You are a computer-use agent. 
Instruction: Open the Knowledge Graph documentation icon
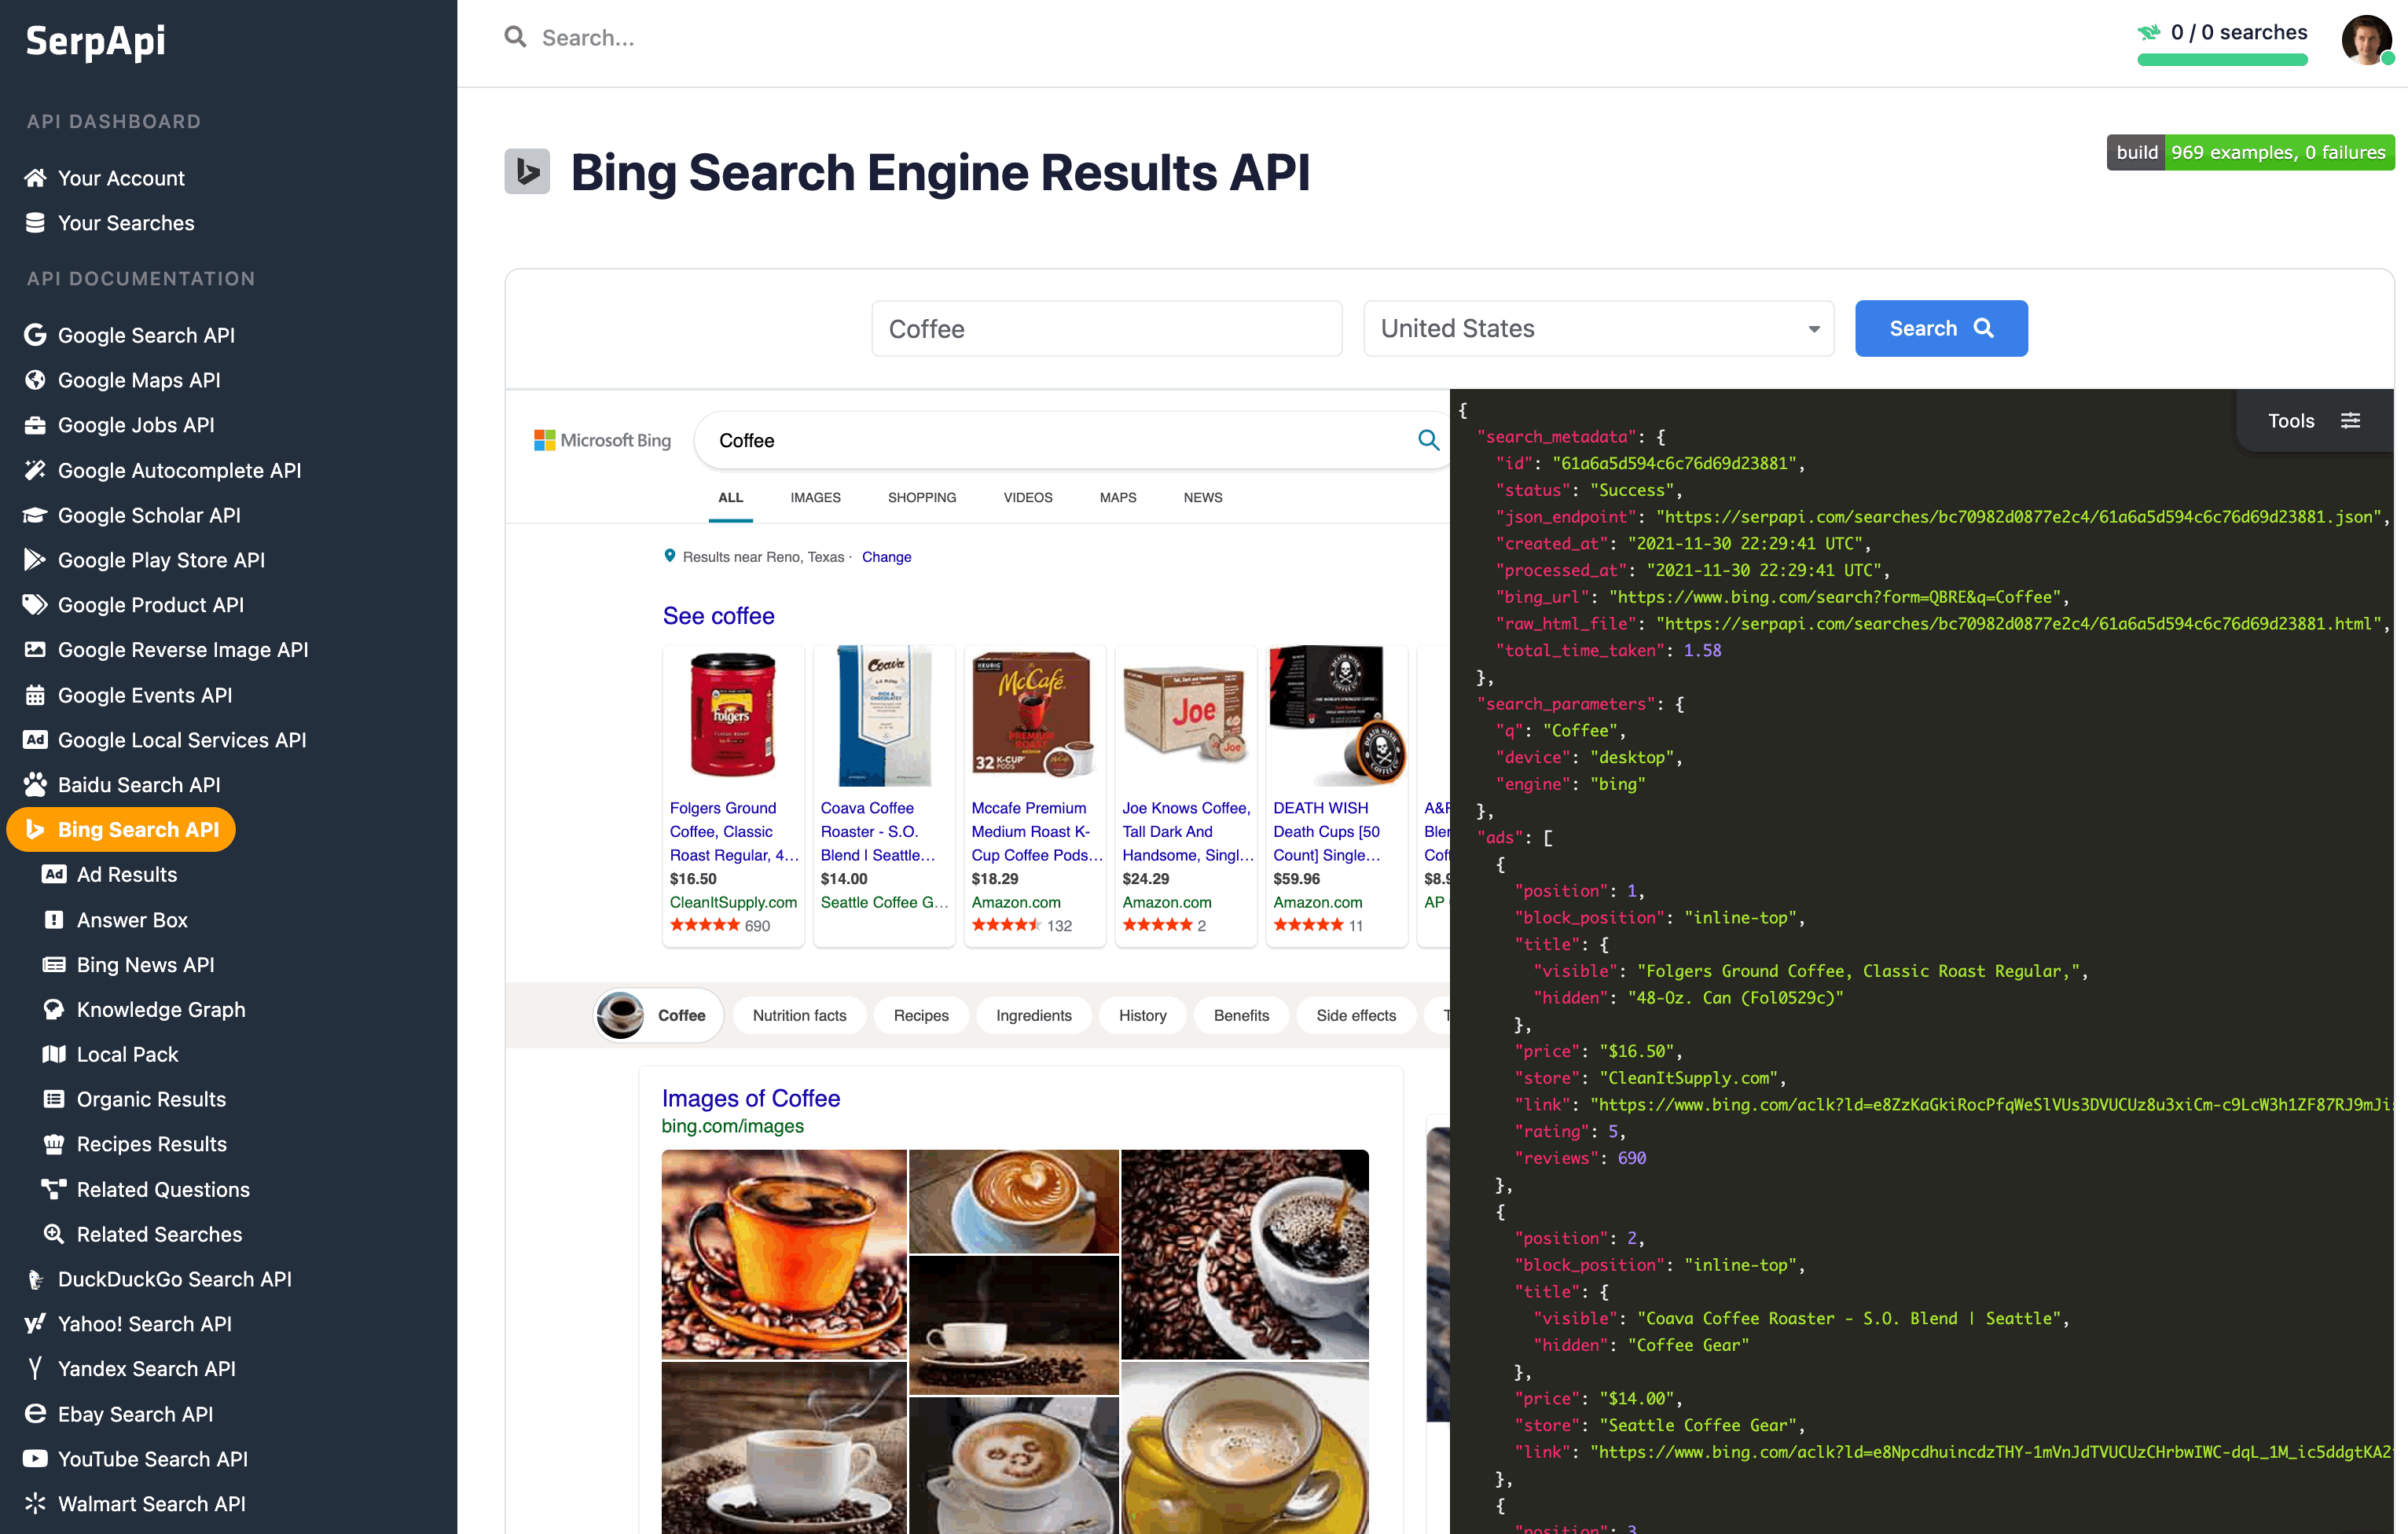[54, 1009]
